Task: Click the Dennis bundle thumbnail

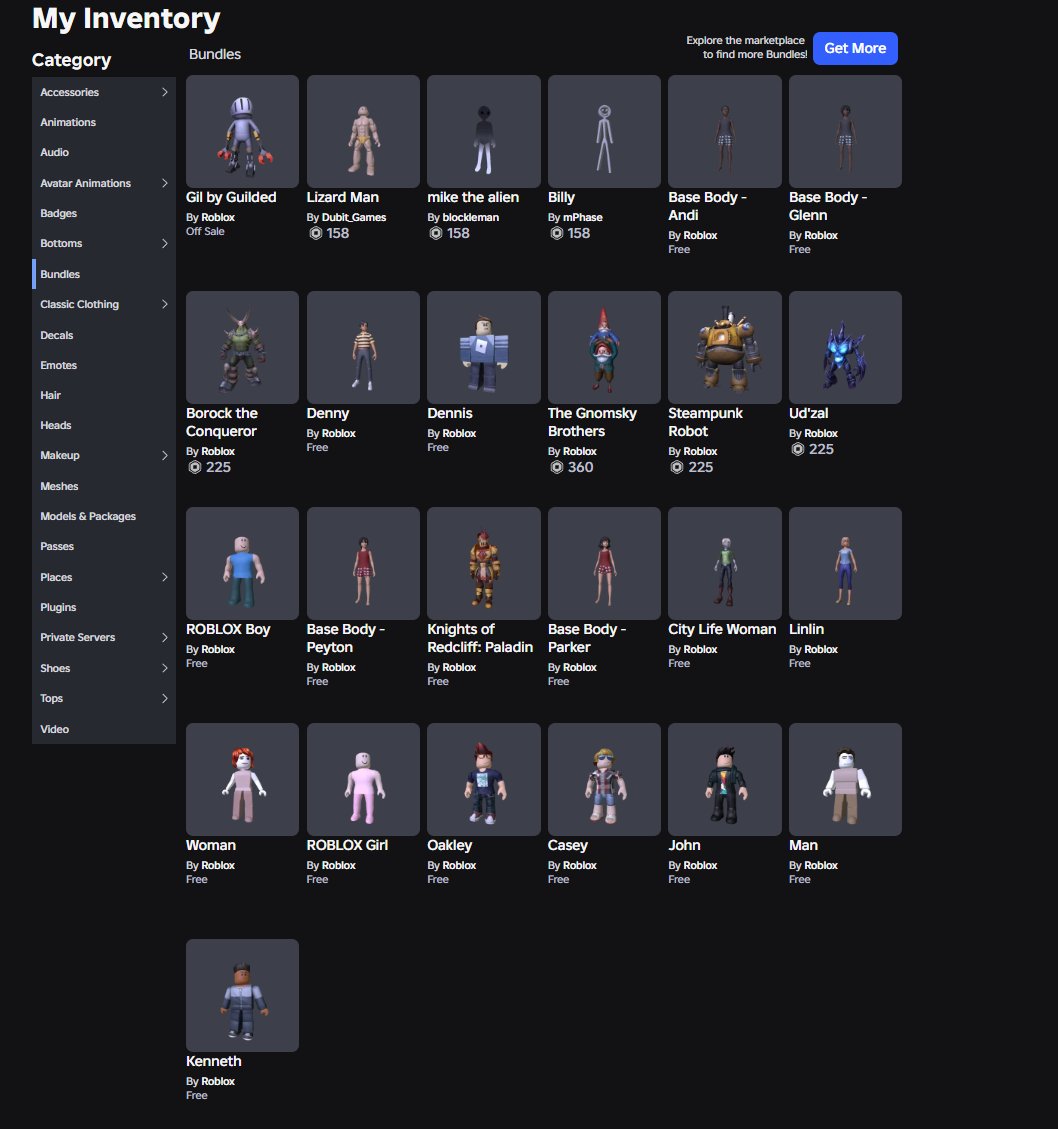Action: pyautogui.click(x=484, y=347)
